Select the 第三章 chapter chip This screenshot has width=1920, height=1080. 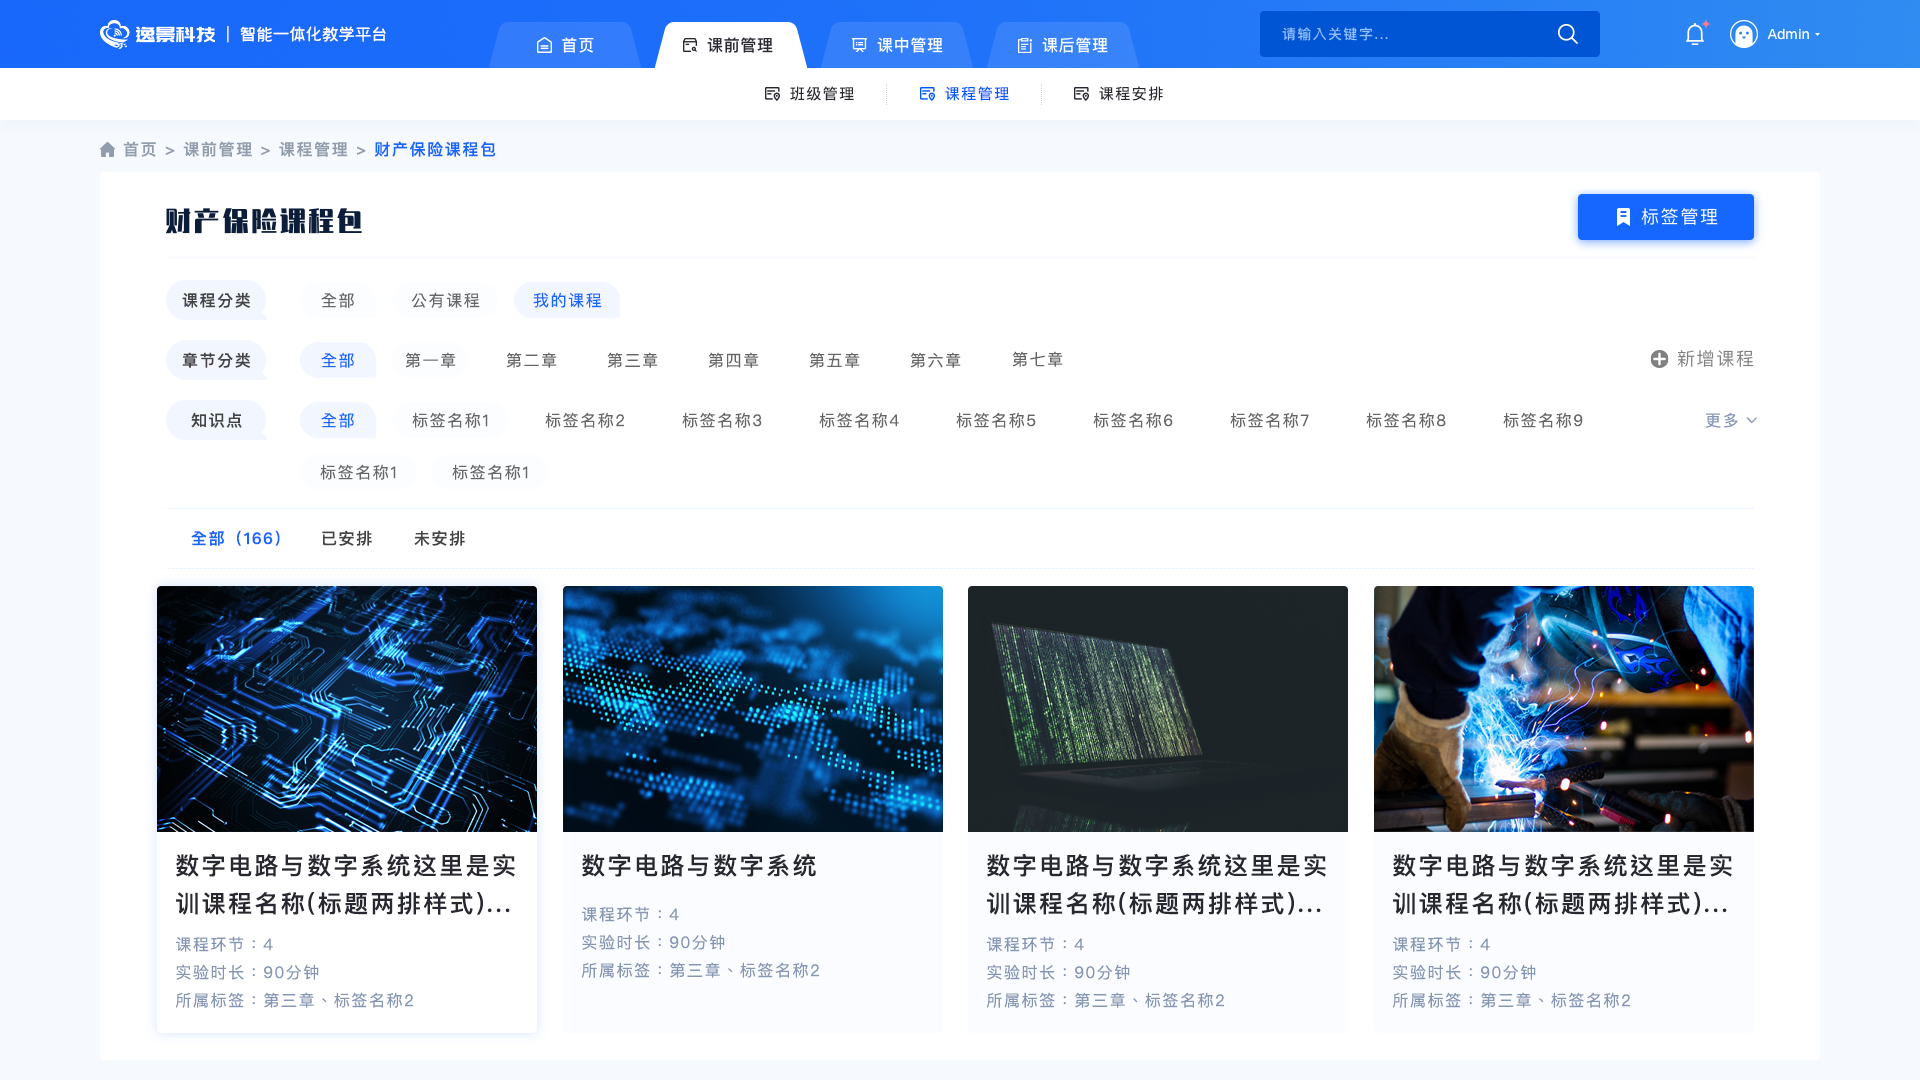[x=632, y=360]
